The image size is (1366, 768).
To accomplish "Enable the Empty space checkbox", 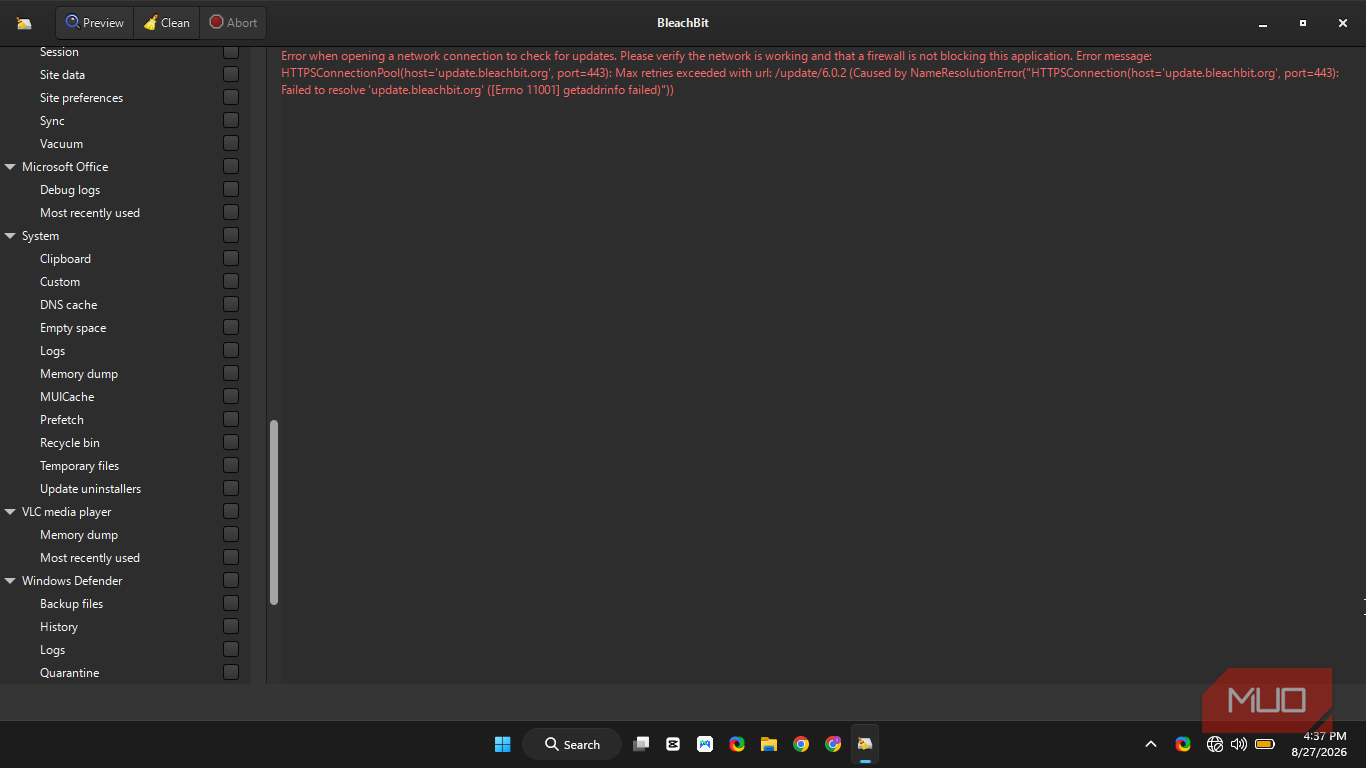I will [x=231, y=328].
